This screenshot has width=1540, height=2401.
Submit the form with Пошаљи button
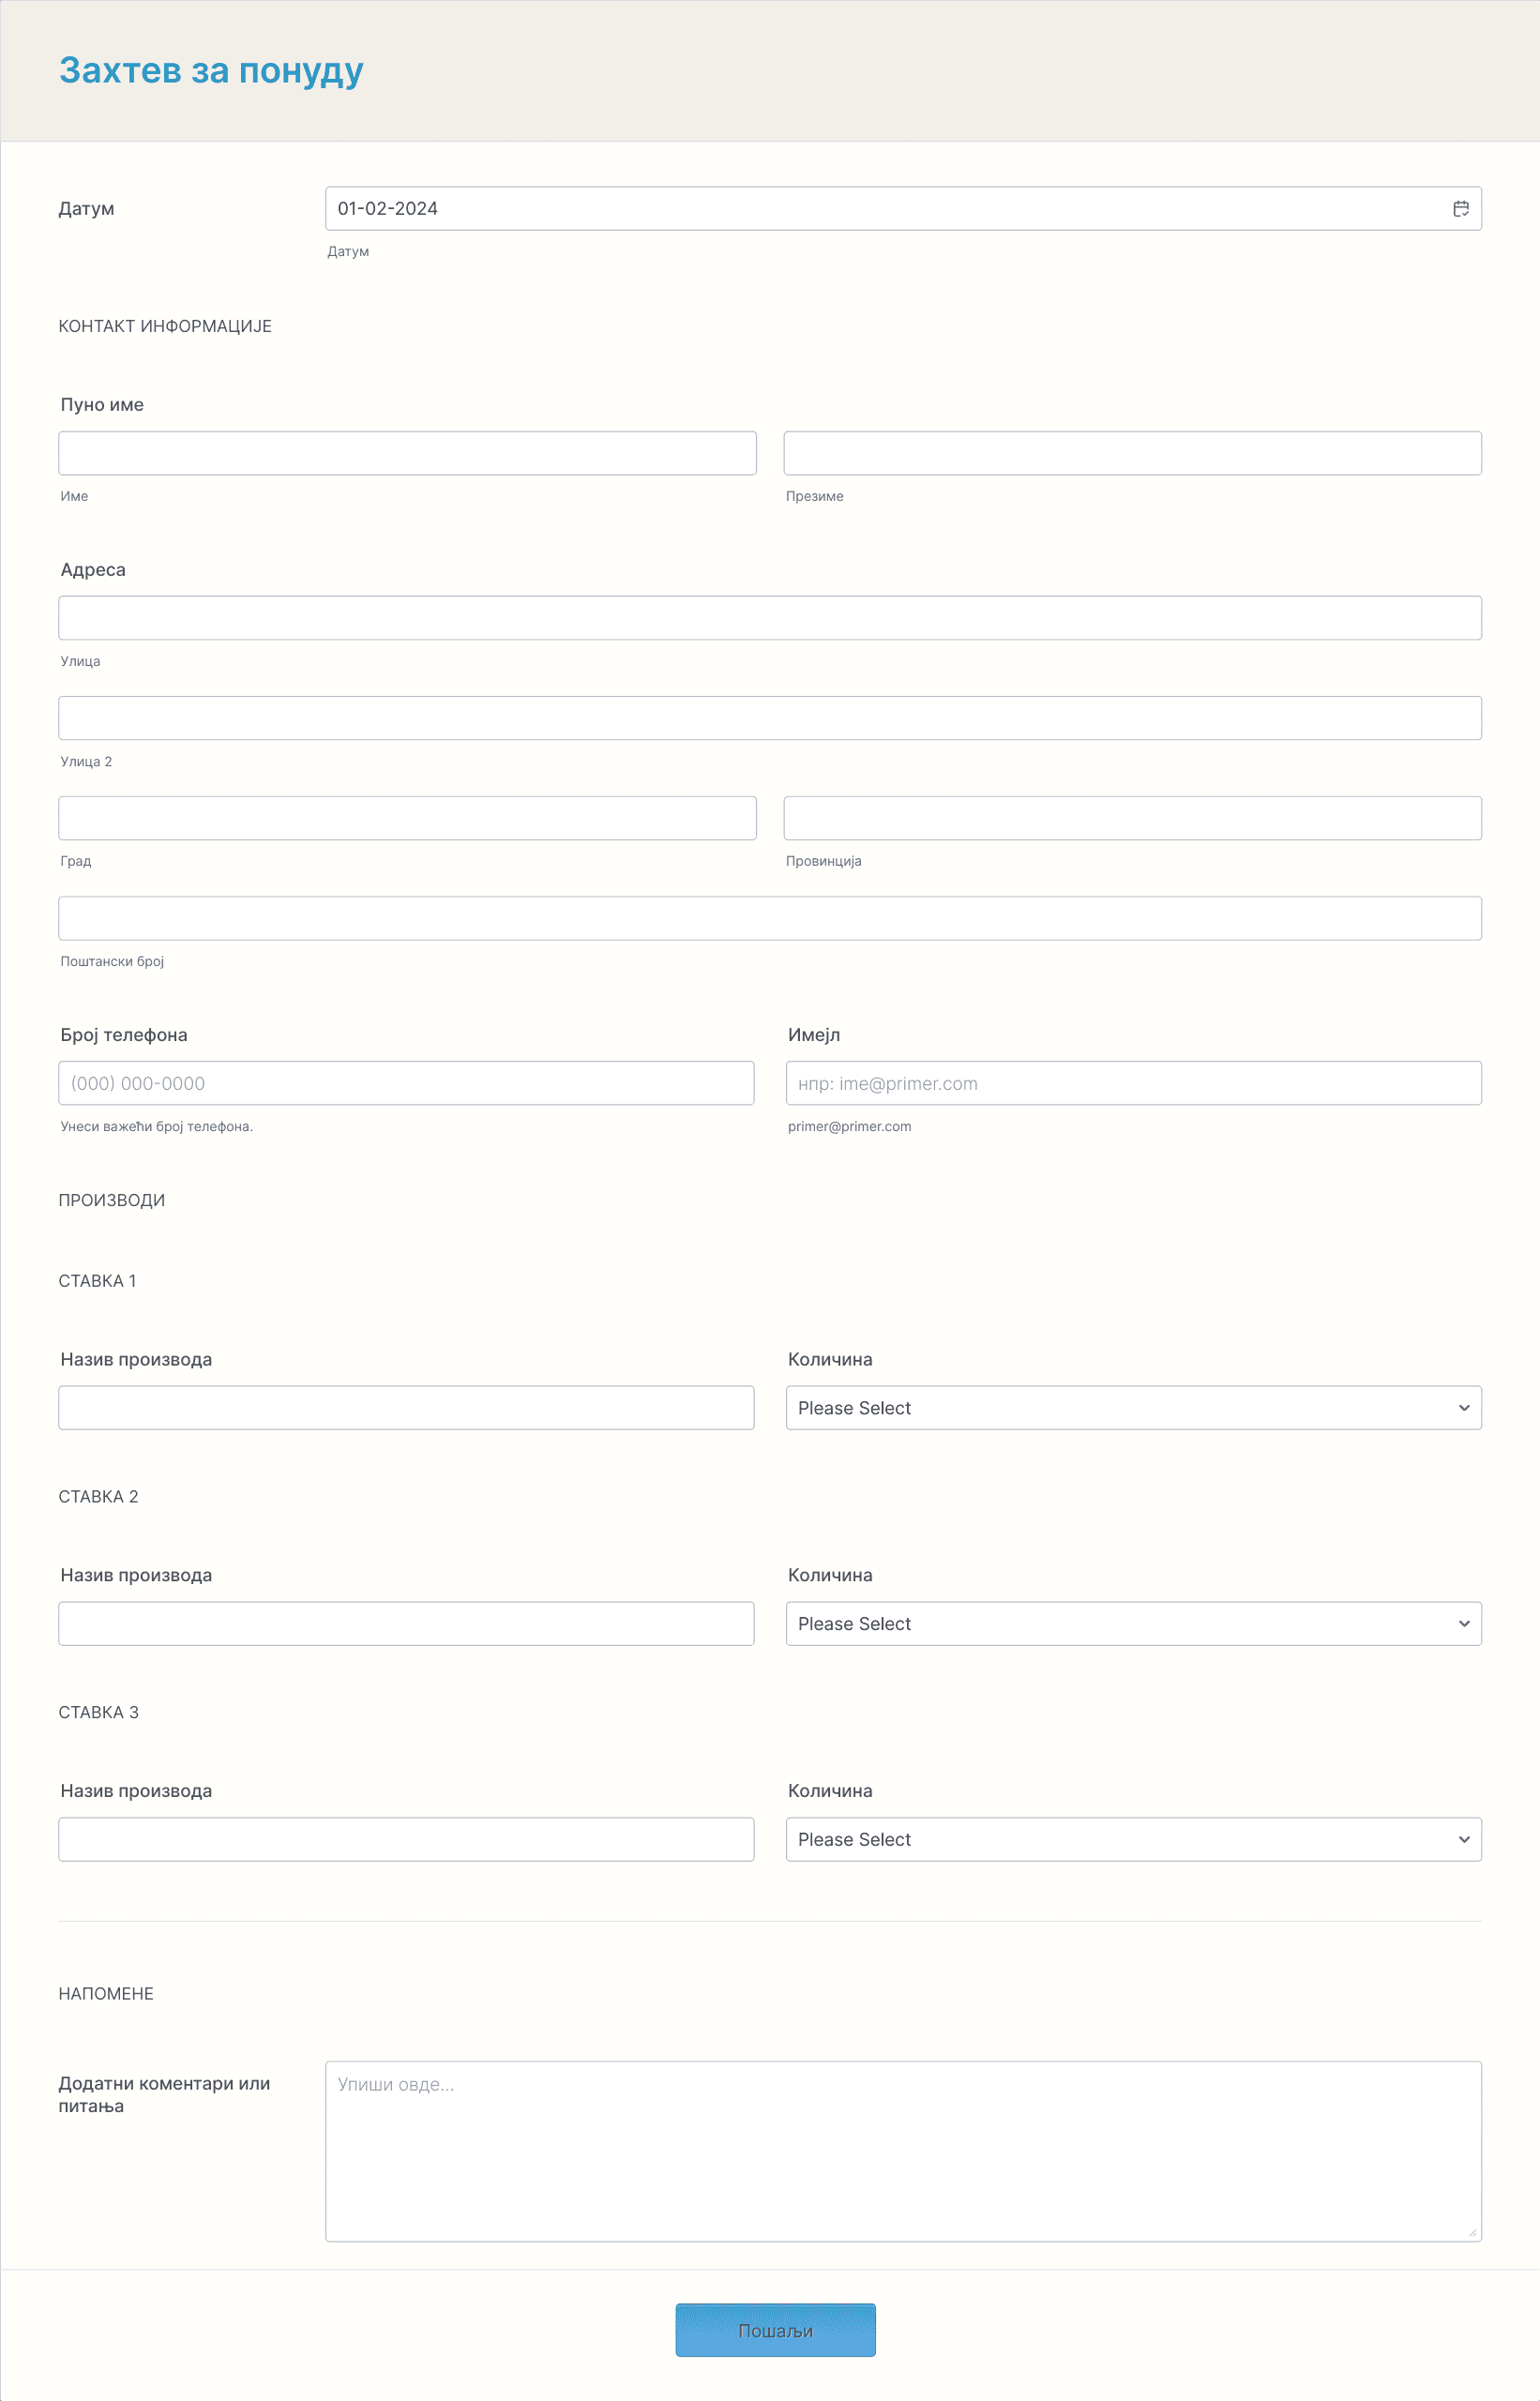(x=775, y=2330)
